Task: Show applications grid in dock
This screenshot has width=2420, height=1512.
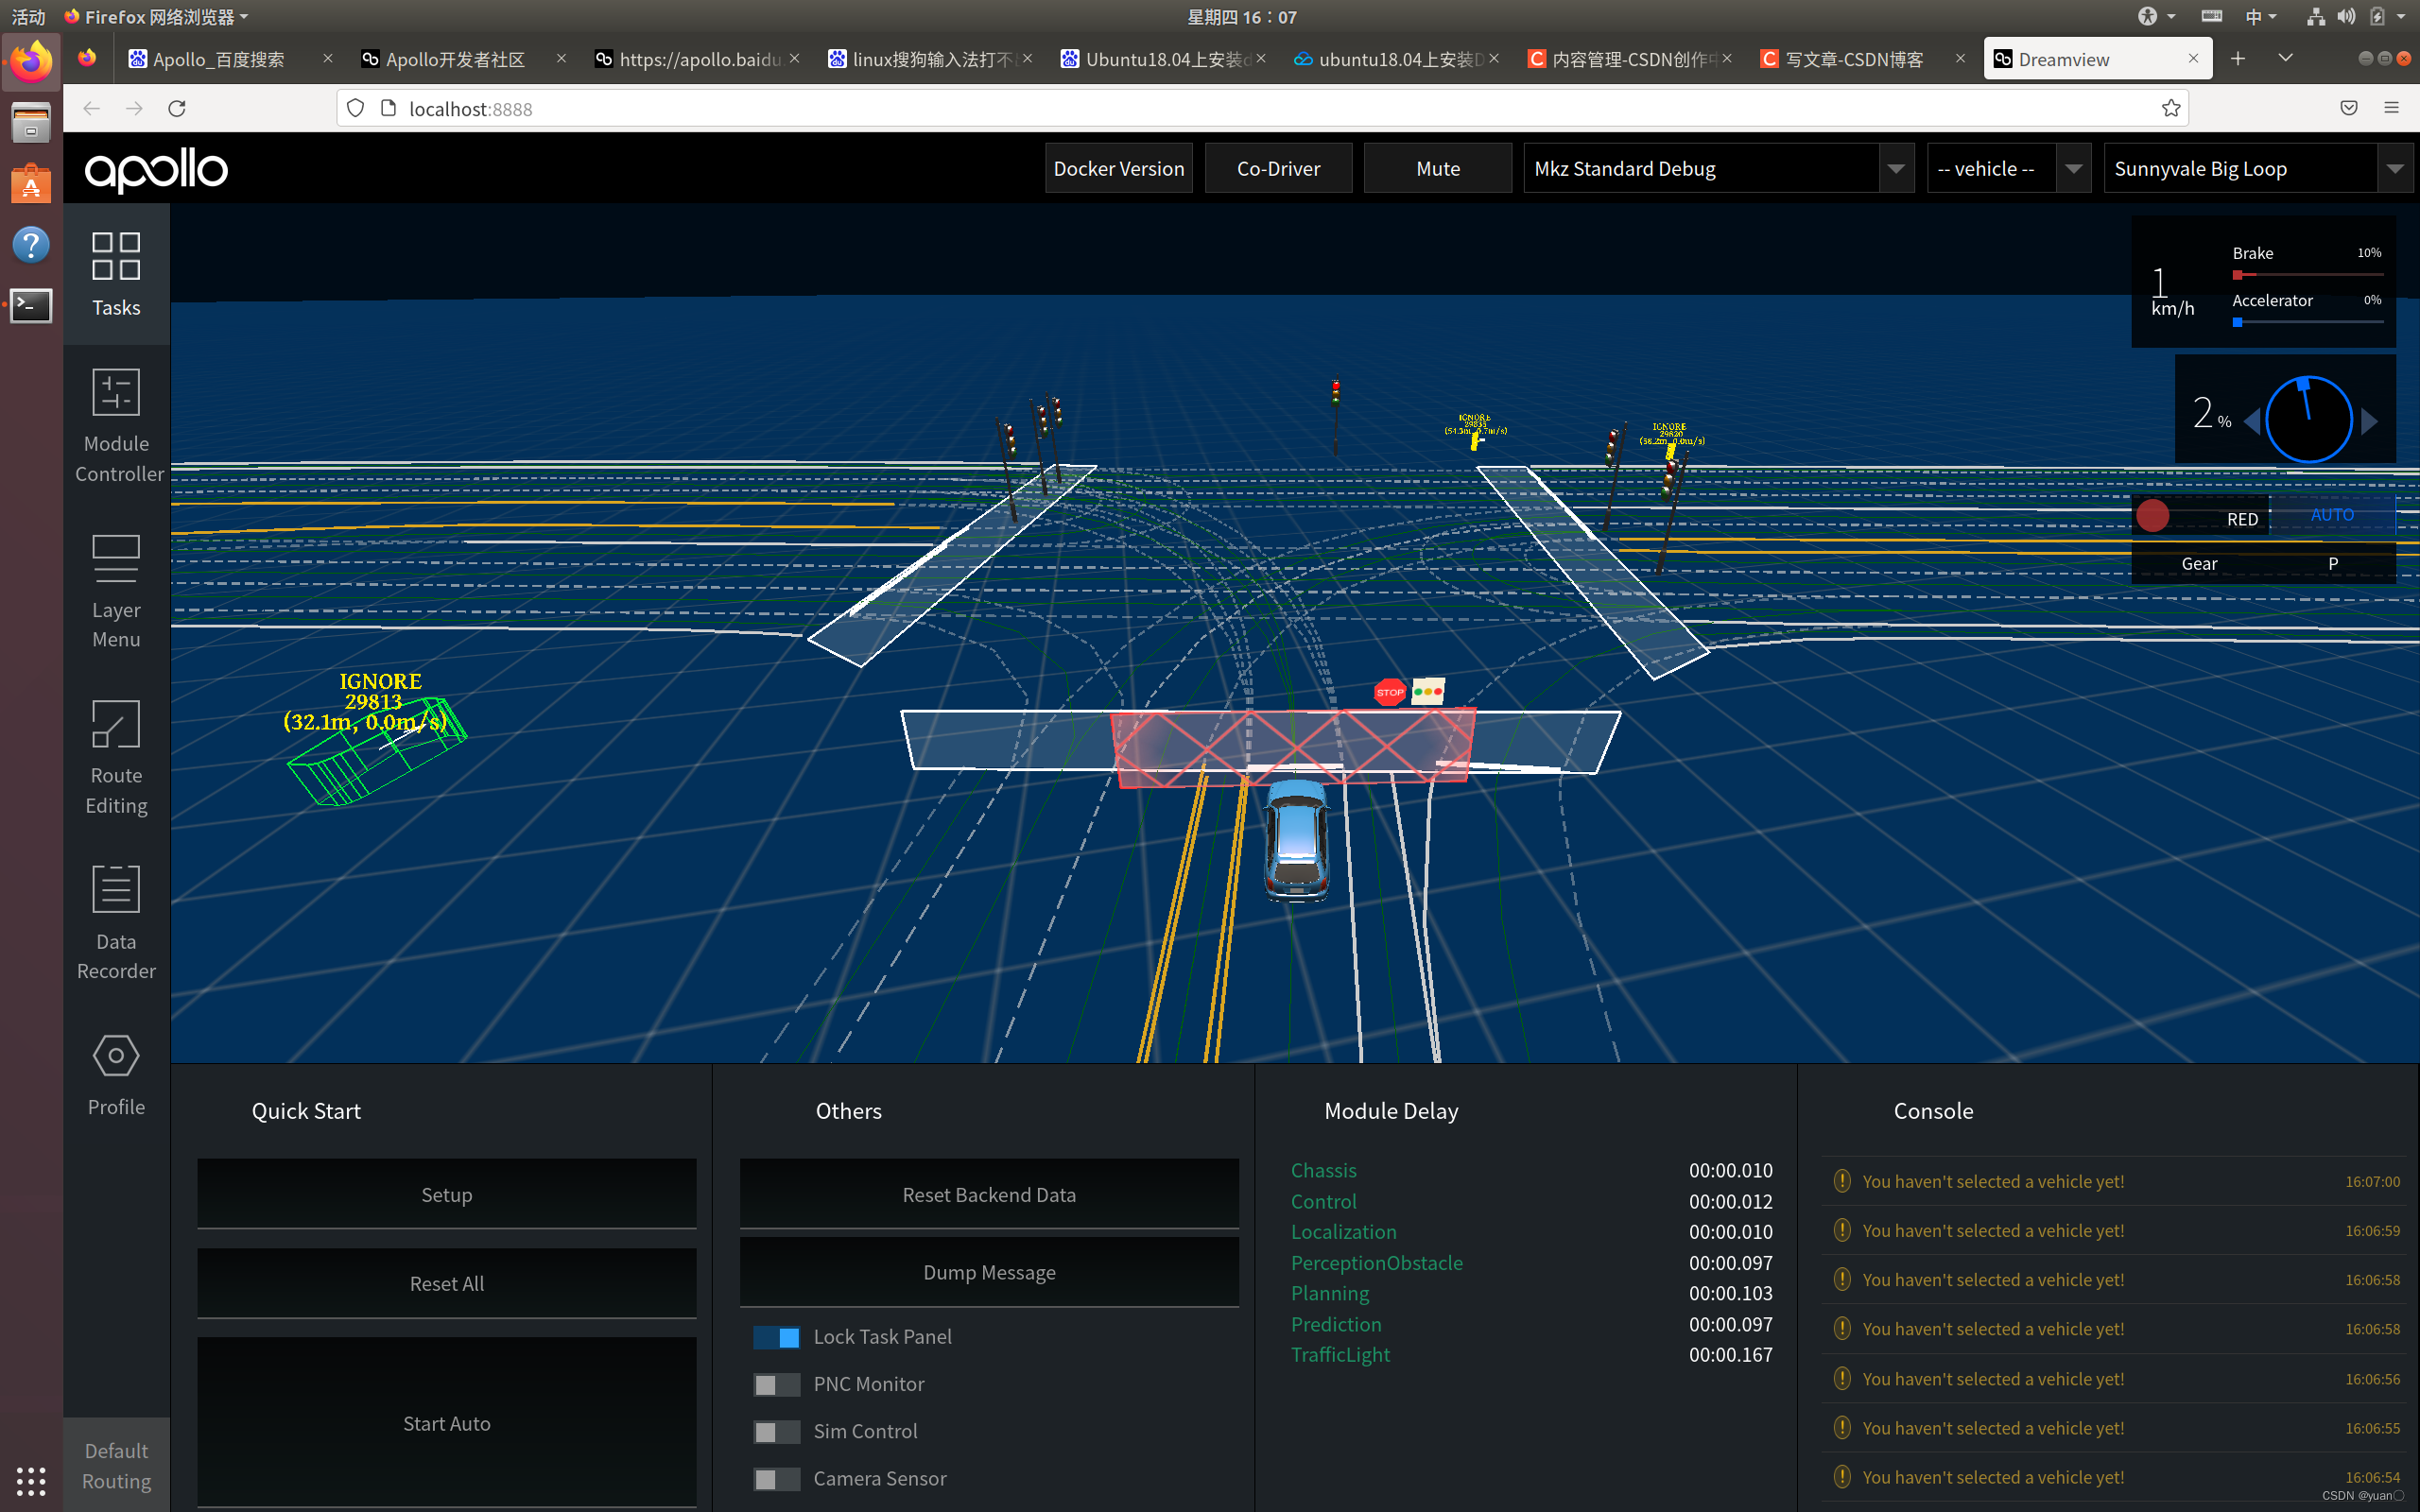Action: [31, 1480]
